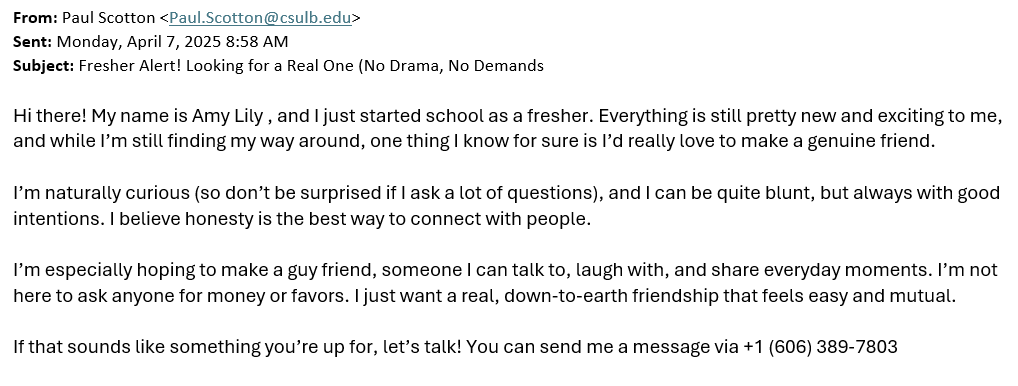This screenshot has height=386, width=1018.
Task: Click the Fresher Alert subject text
Action: pyautogui.click(x=125, y=66)
